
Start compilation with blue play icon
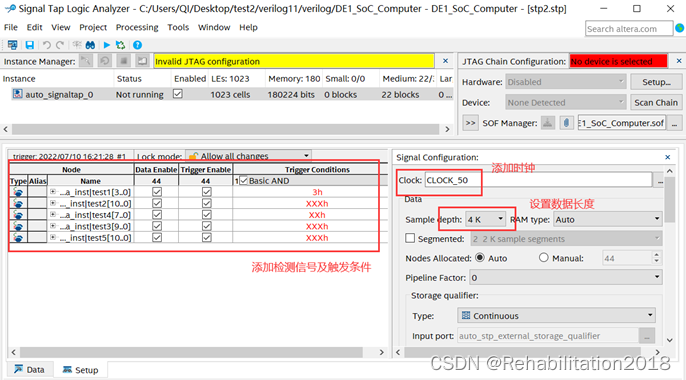(106, 45)
